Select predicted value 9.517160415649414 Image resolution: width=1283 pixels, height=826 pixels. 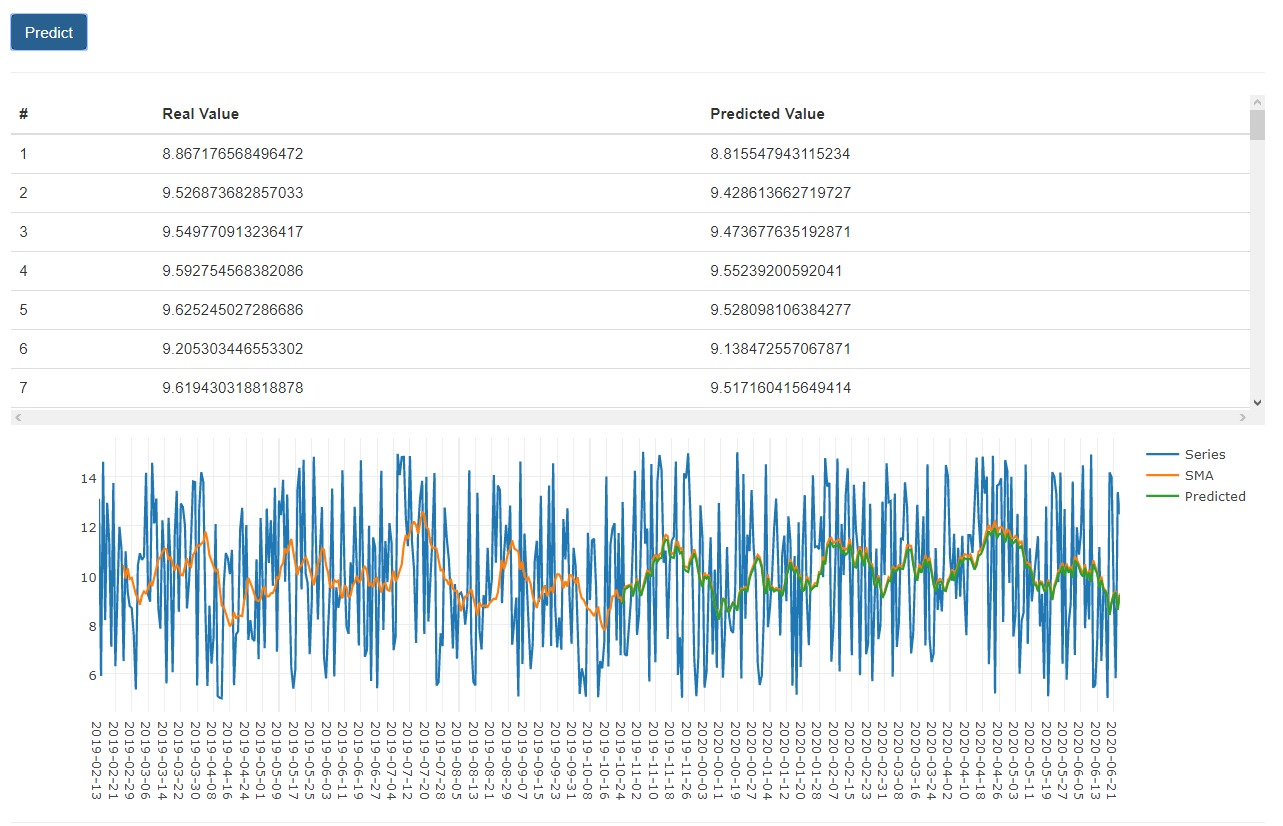tap(781, 388)
